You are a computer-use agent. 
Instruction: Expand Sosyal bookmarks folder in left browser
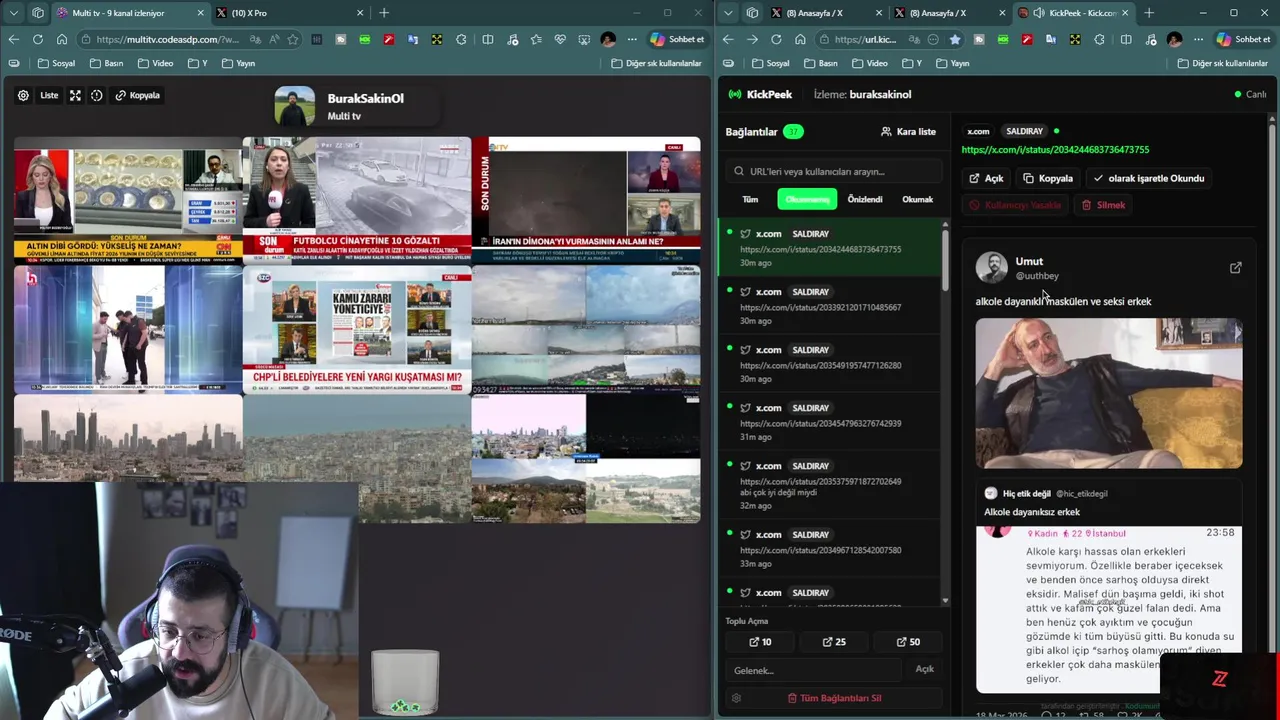[x=56, y=63]
